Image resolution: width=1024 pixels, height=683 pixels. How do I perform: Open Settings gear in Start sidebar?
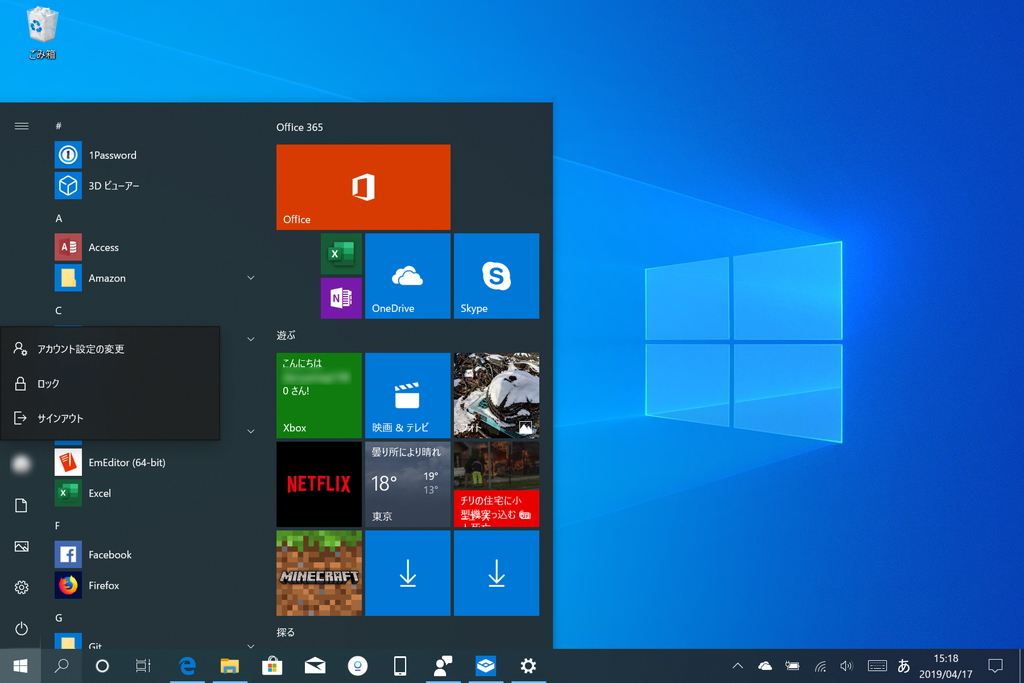(22, 587)
